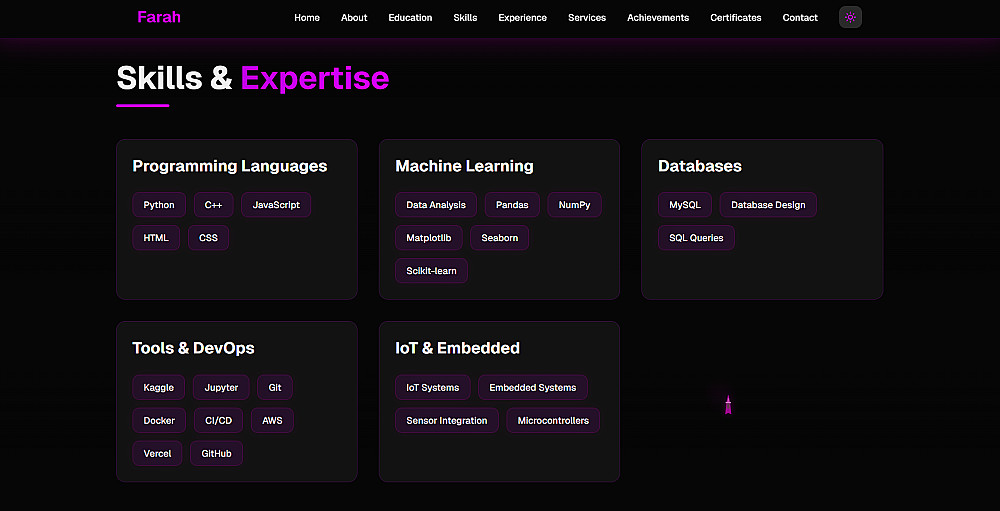The height and width of the screenshot is (511, 1000).
Task: Click the Databases card heading
Action: coord(700,166)
